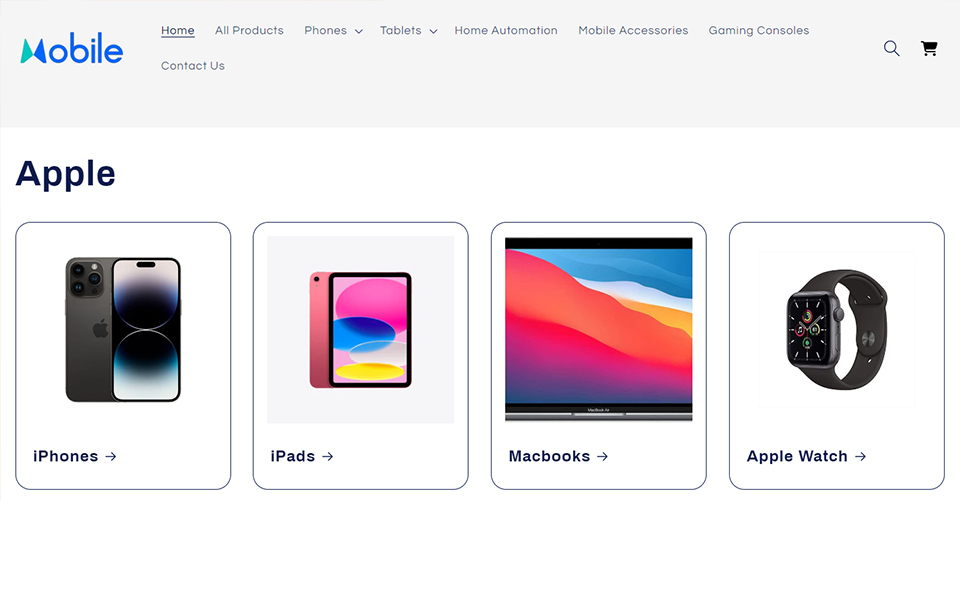
Task: Select the iPhone product image
Action: click(x=123, y=329)
